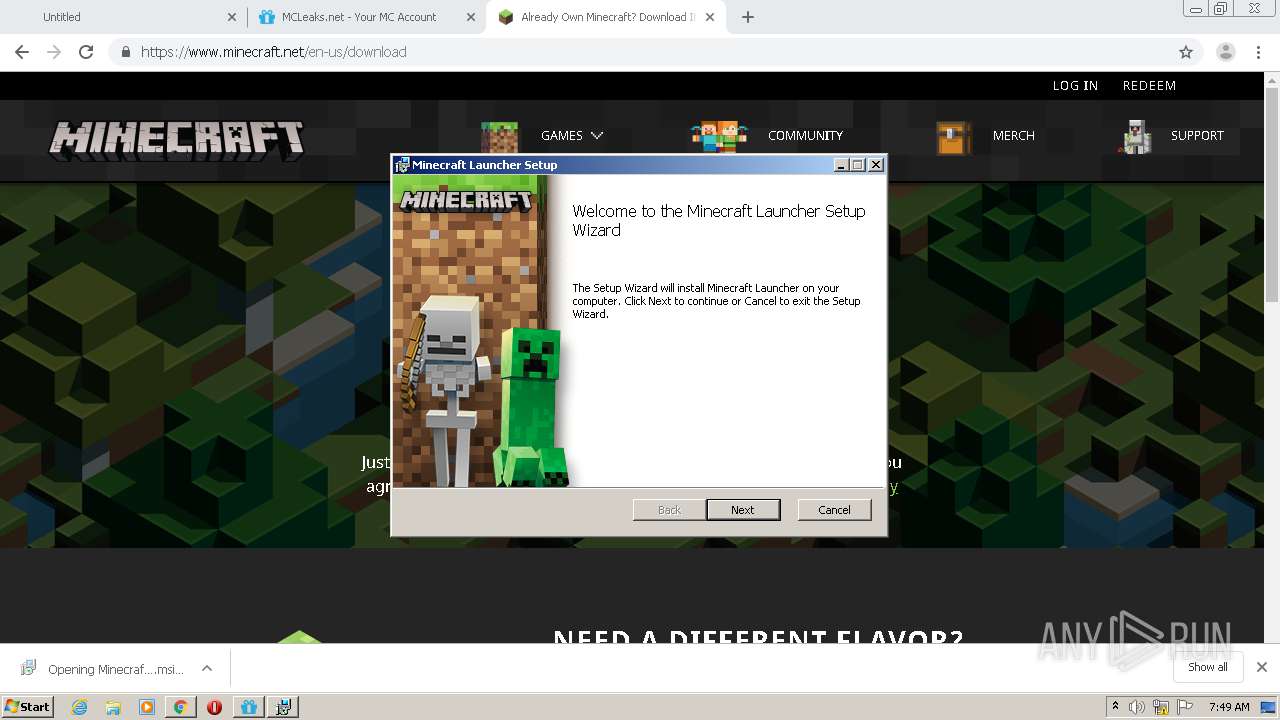1280x720 pixels.
Task: Go back in browser history
Action: coord(22,52)
